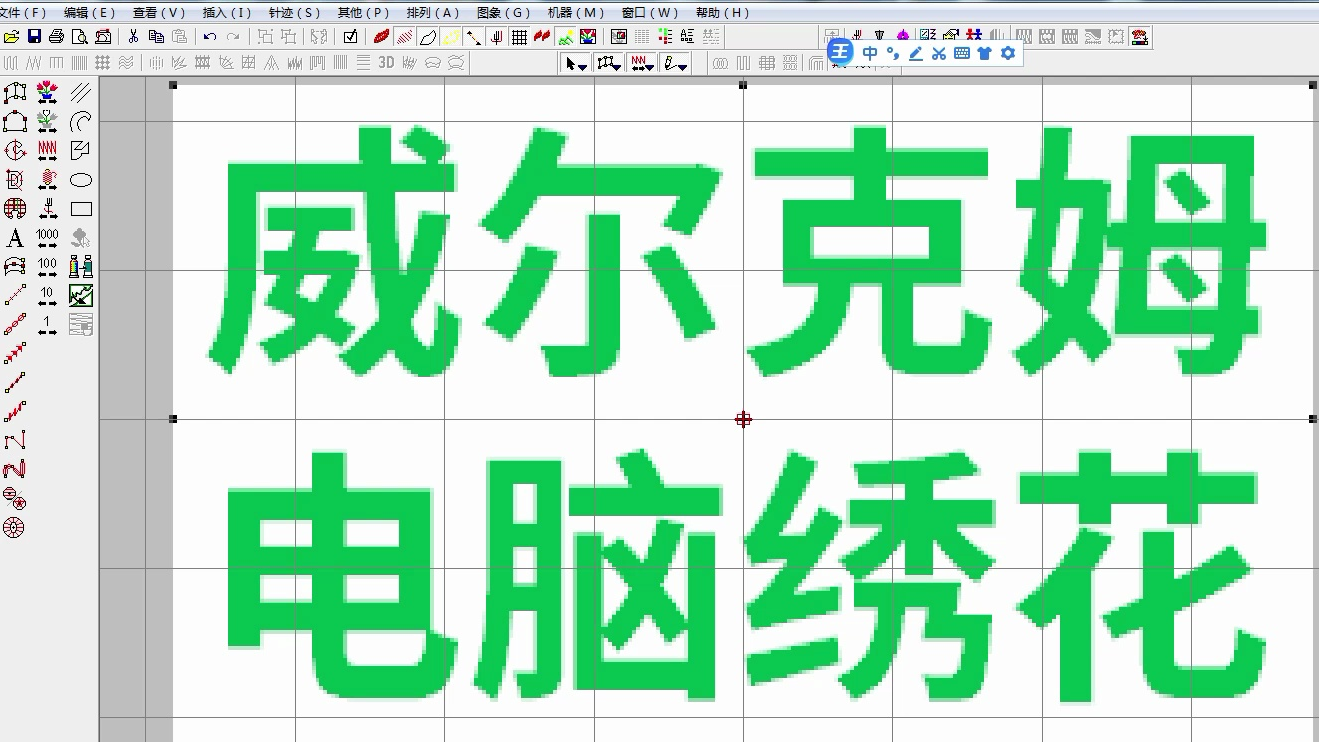1319x742 pixels.
Task: Switch IME language using the 中 toggle
Action: pos(870,52)
